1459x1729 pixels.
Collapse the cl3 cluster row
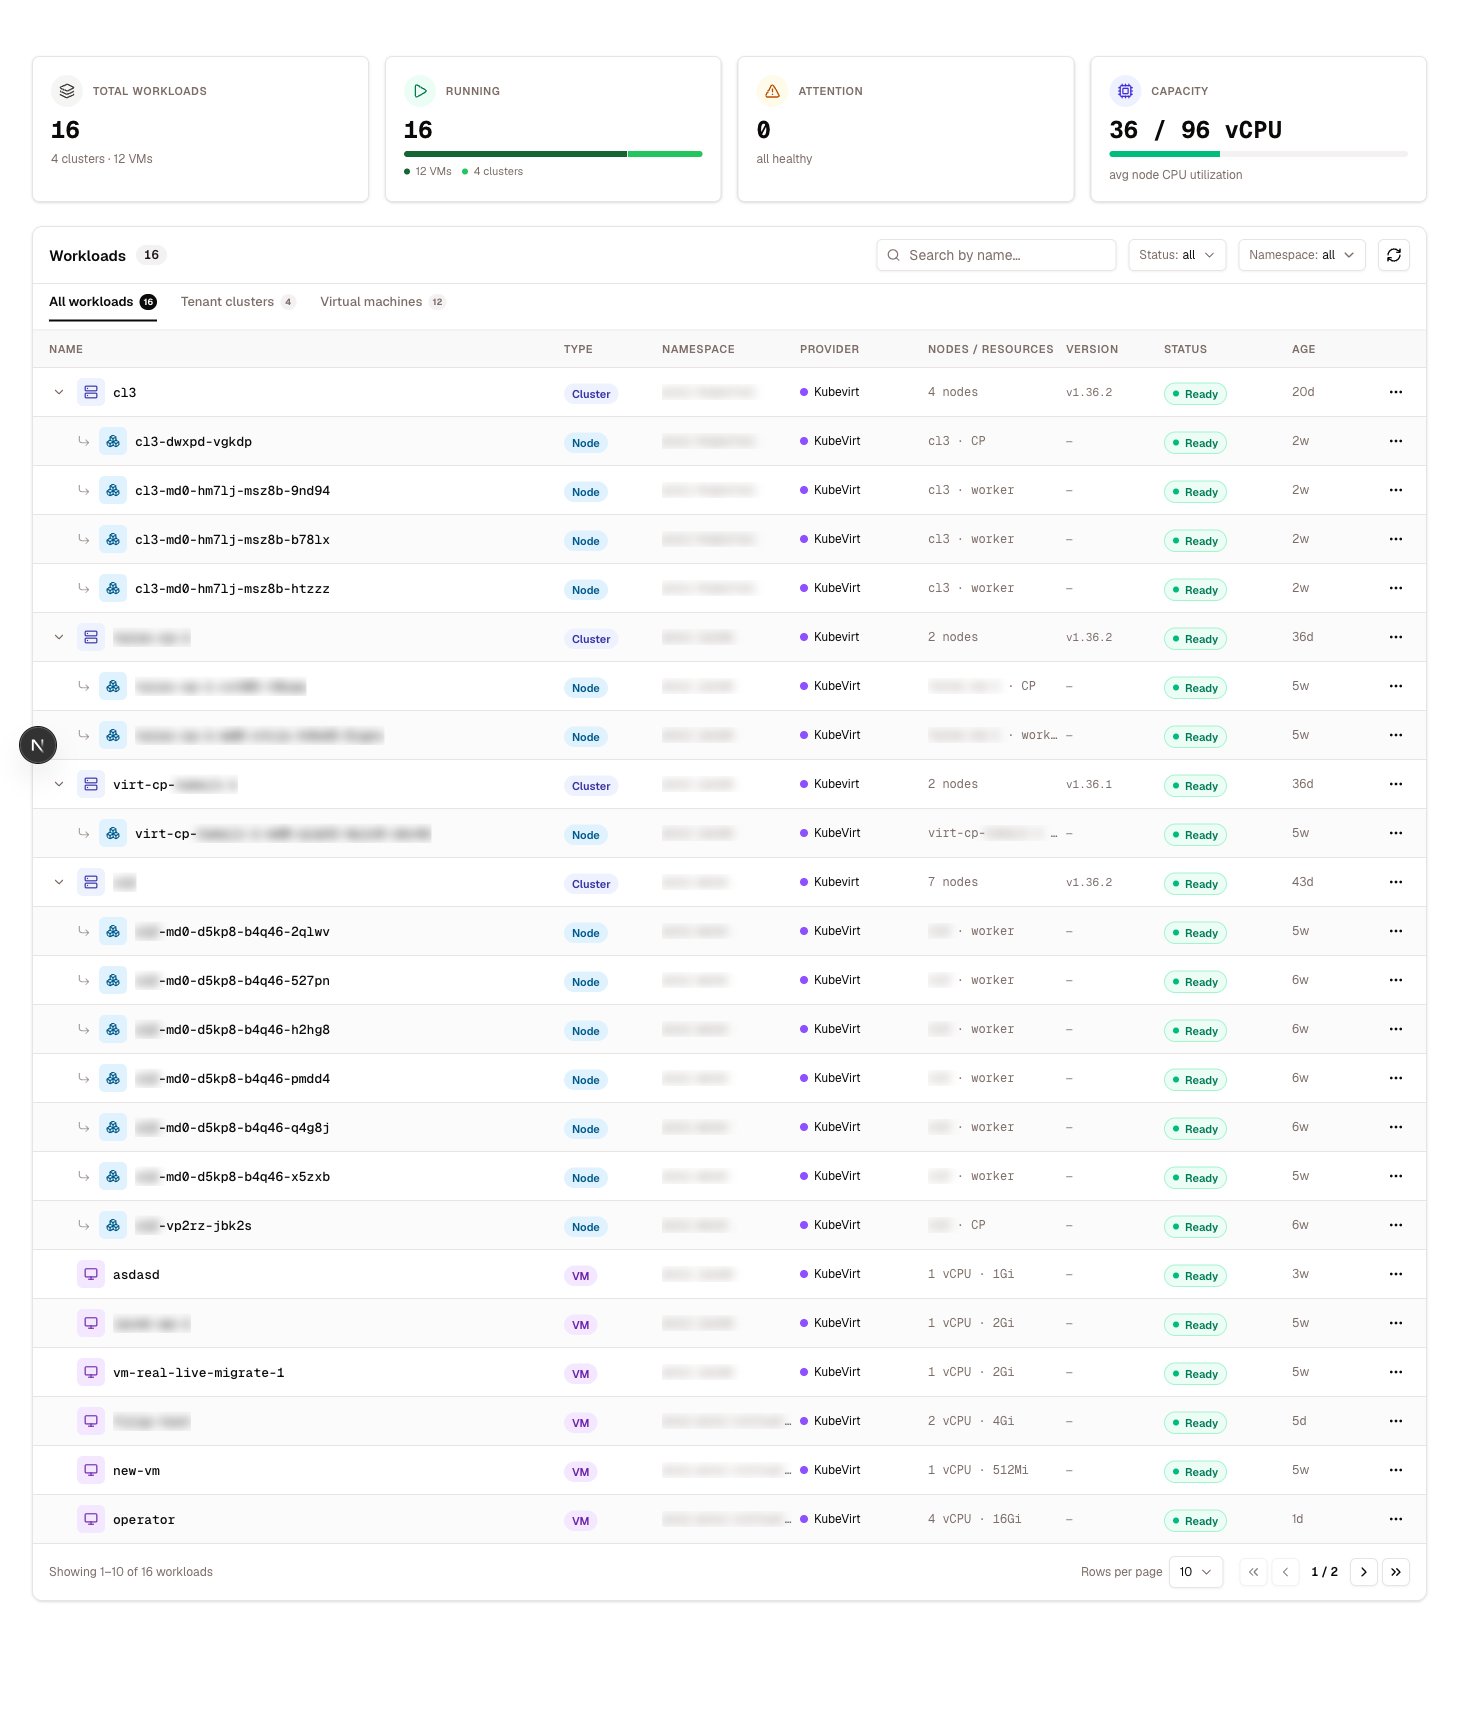(59, 392)
